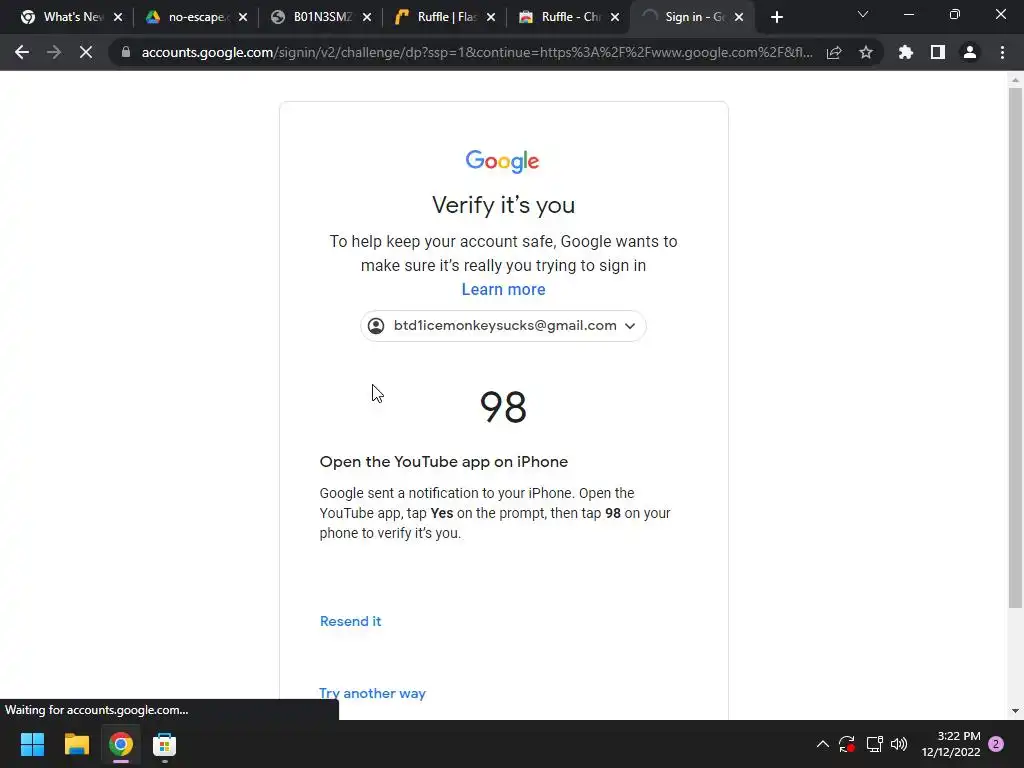Switch to the Ruffle | Flash tab
The image size is (1024, 768).
pos(445,17)
